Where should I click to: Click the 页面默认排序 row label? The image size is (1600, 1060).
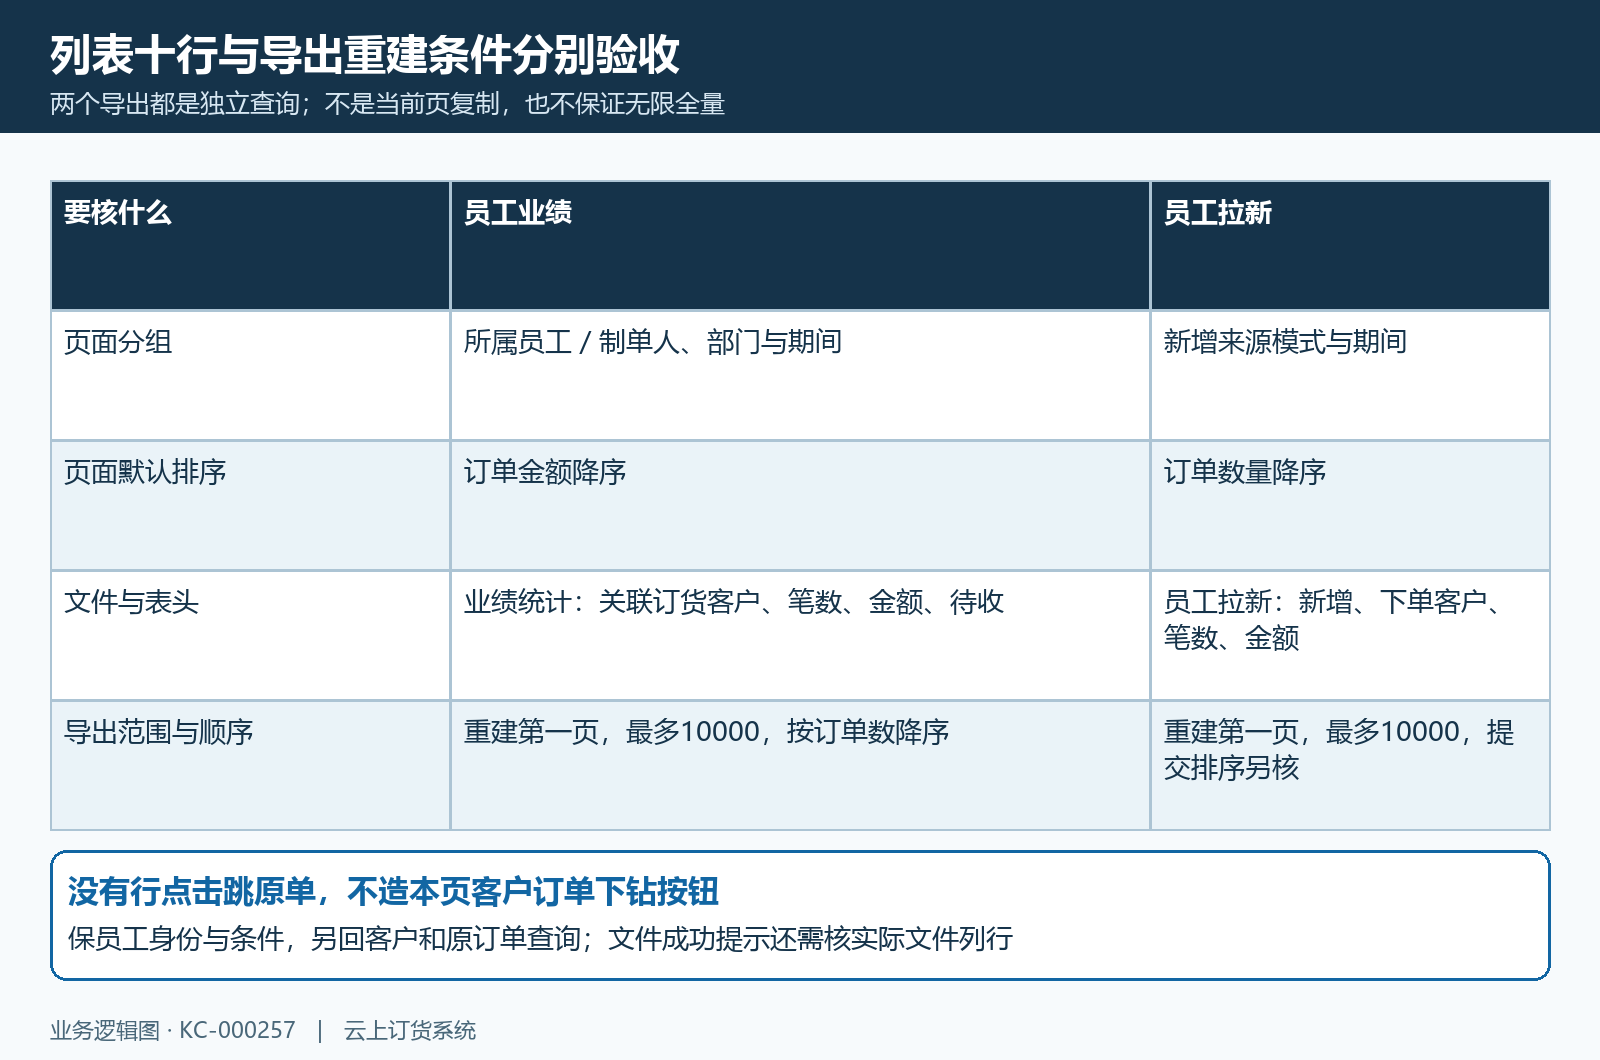(x=251, y=506)
